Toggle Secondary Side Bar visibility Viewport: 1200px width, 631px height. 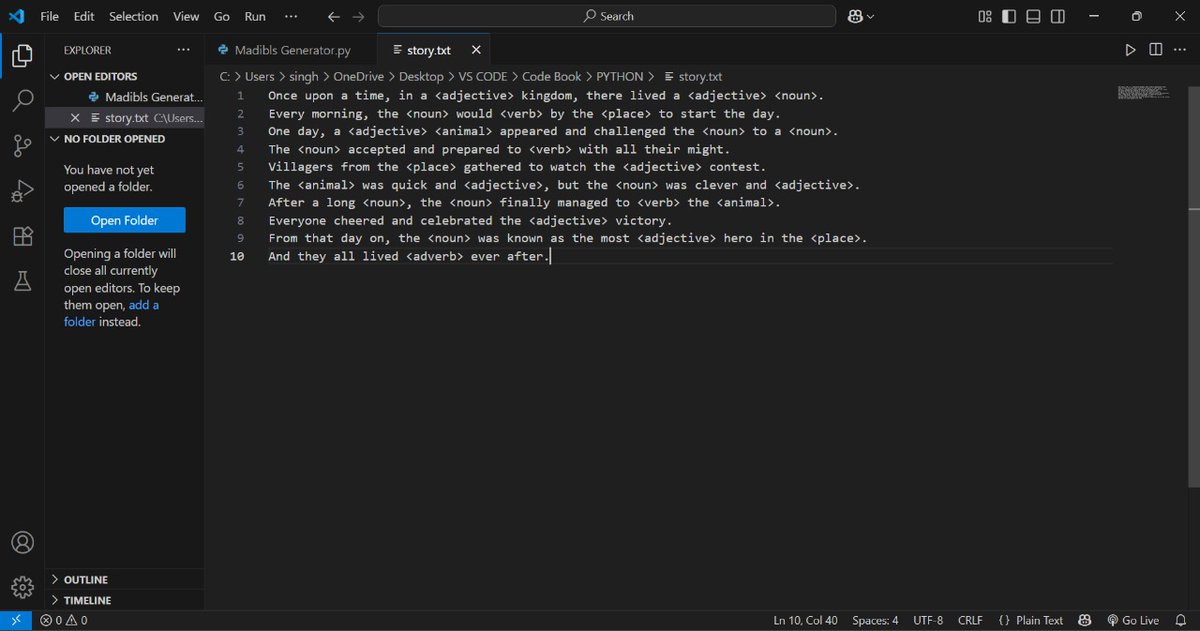point(1057,16)
